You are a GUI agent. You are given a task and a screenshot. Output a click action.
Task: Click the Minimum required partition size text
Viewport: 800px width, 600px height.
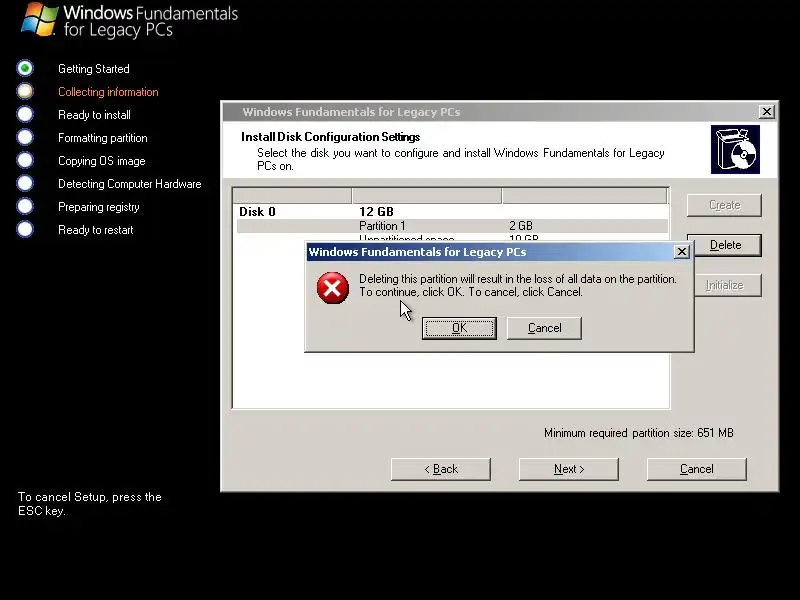tap(639, 433)
